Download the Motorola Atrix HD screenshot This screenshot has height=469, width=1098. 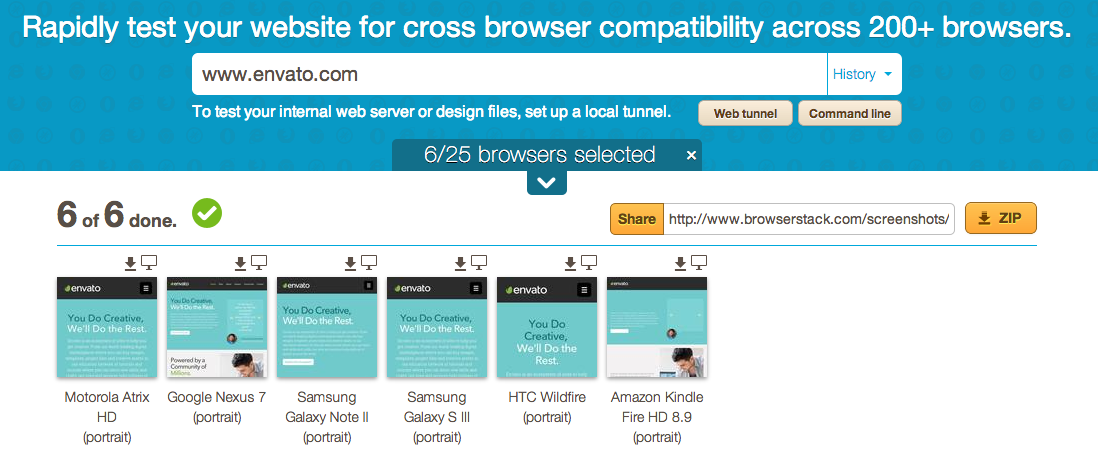(130, 263)
